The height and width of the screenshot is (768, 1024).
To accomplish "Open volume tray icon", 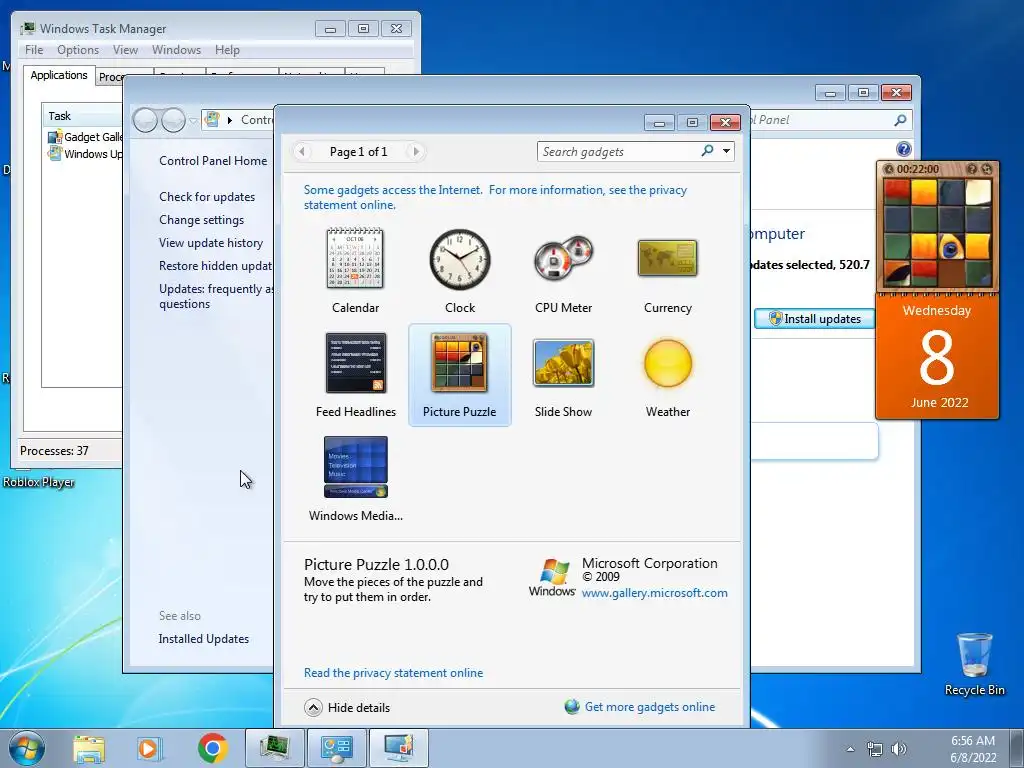I will point(899,749).
